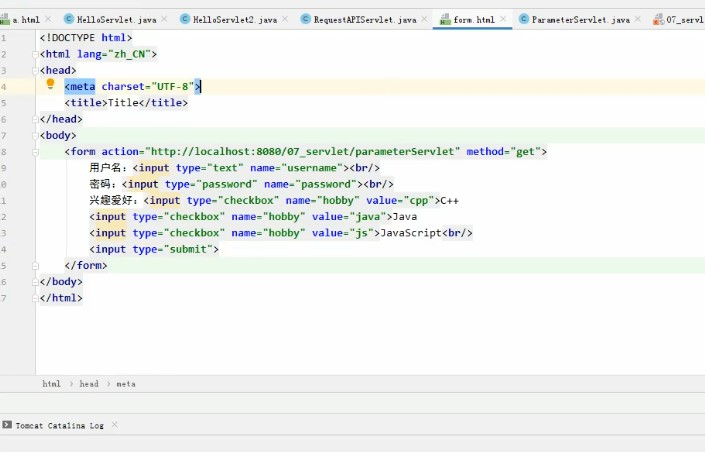Switch to the a.html tab

[26, 20]
